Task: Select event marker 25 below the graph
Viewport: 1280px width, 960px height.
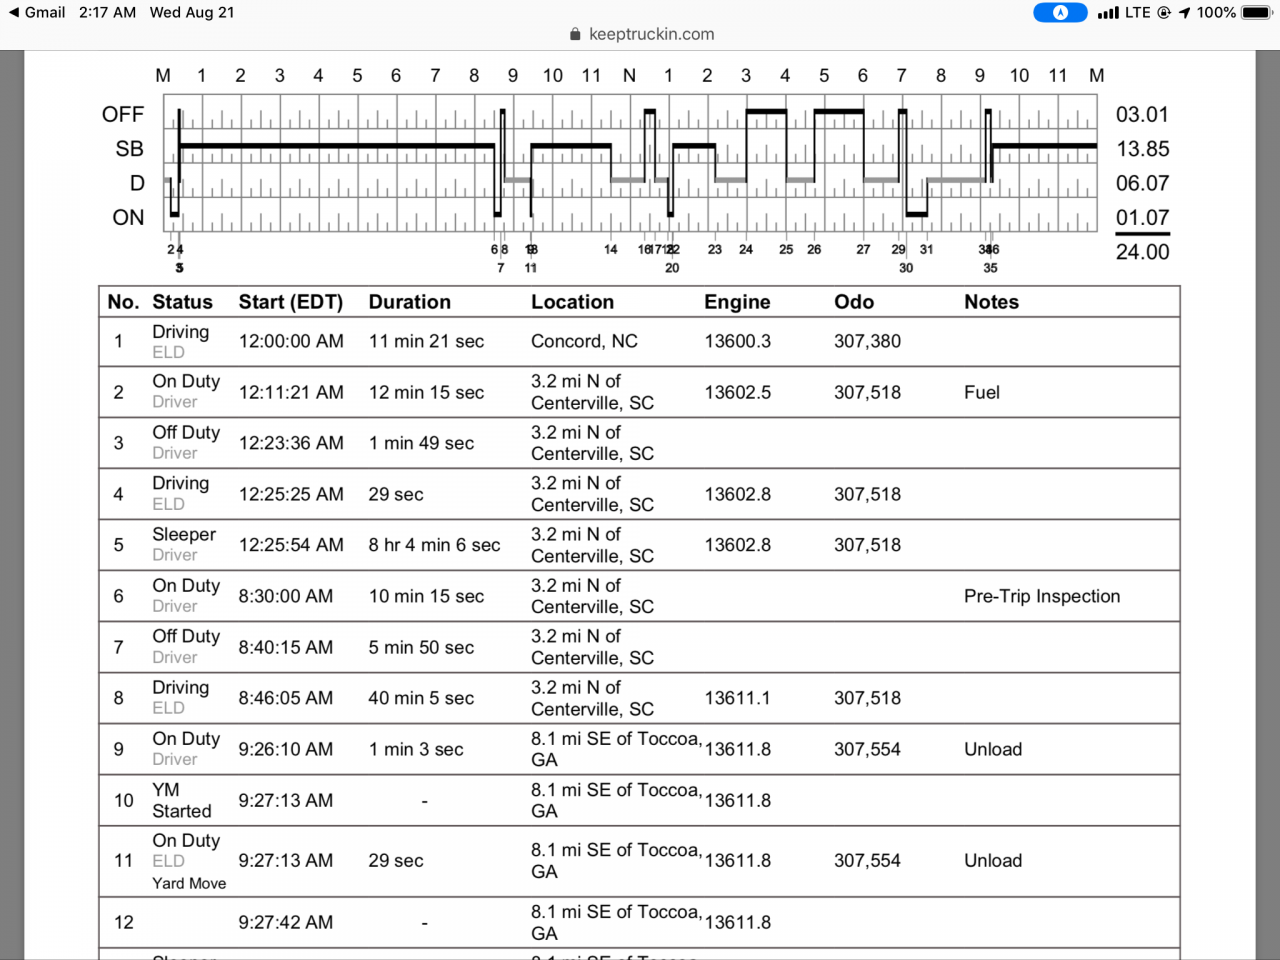Action: (786, 250)
